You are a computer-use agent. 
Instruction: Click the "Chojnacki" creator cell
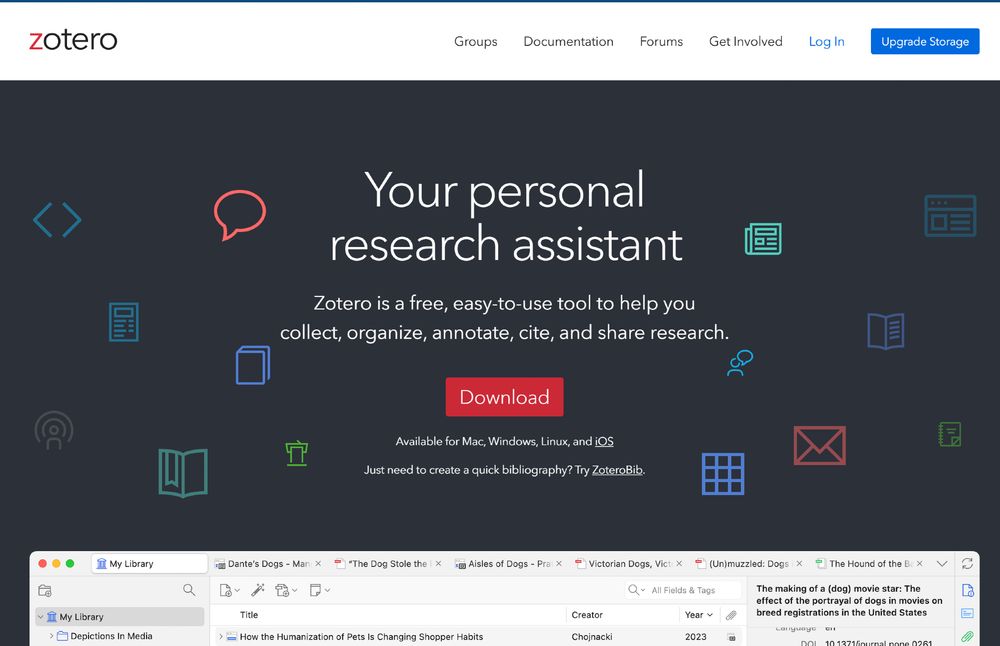[x=592, y=636]
